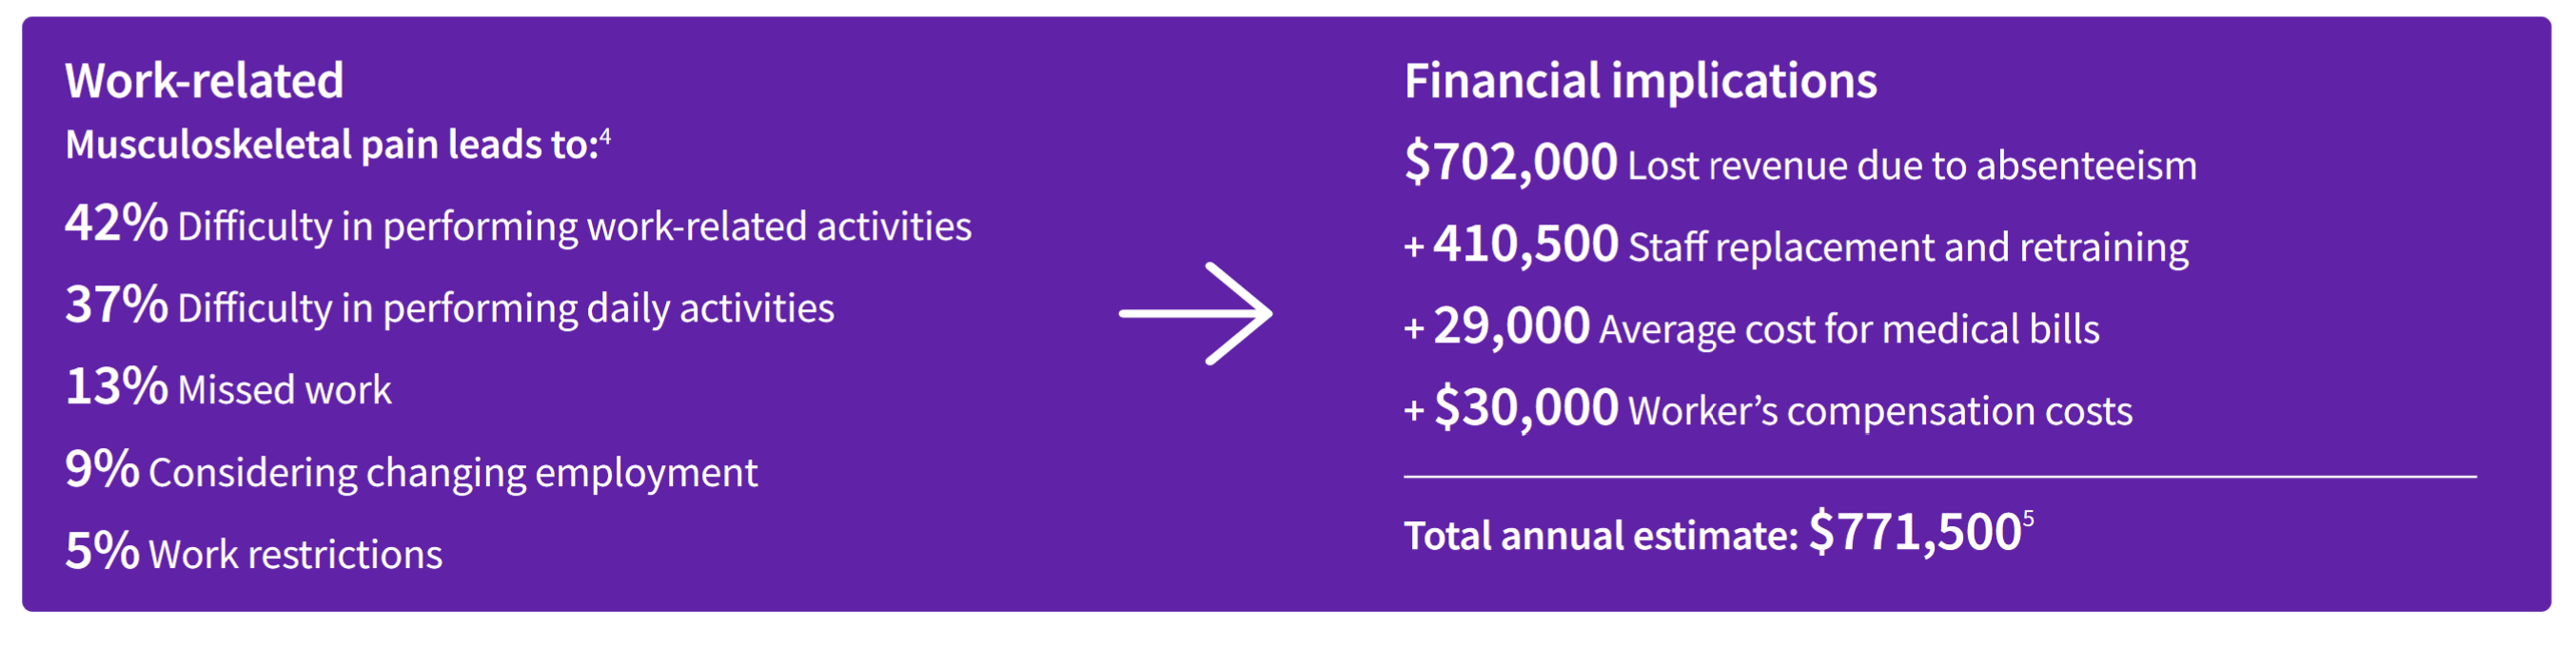Select the $30,000 worker's compensation amount
Image resolution: width=2576 pixels, height=647 pixels.
(1526, 408)
